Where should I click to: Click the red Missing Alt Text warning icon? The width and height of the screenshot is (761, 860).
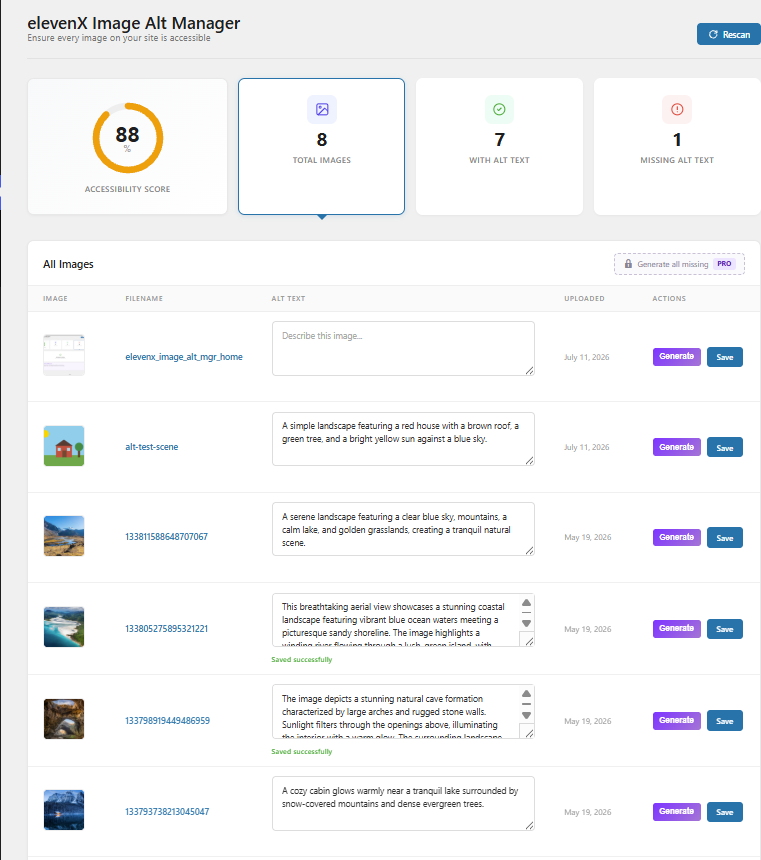[x=677, y=109]
